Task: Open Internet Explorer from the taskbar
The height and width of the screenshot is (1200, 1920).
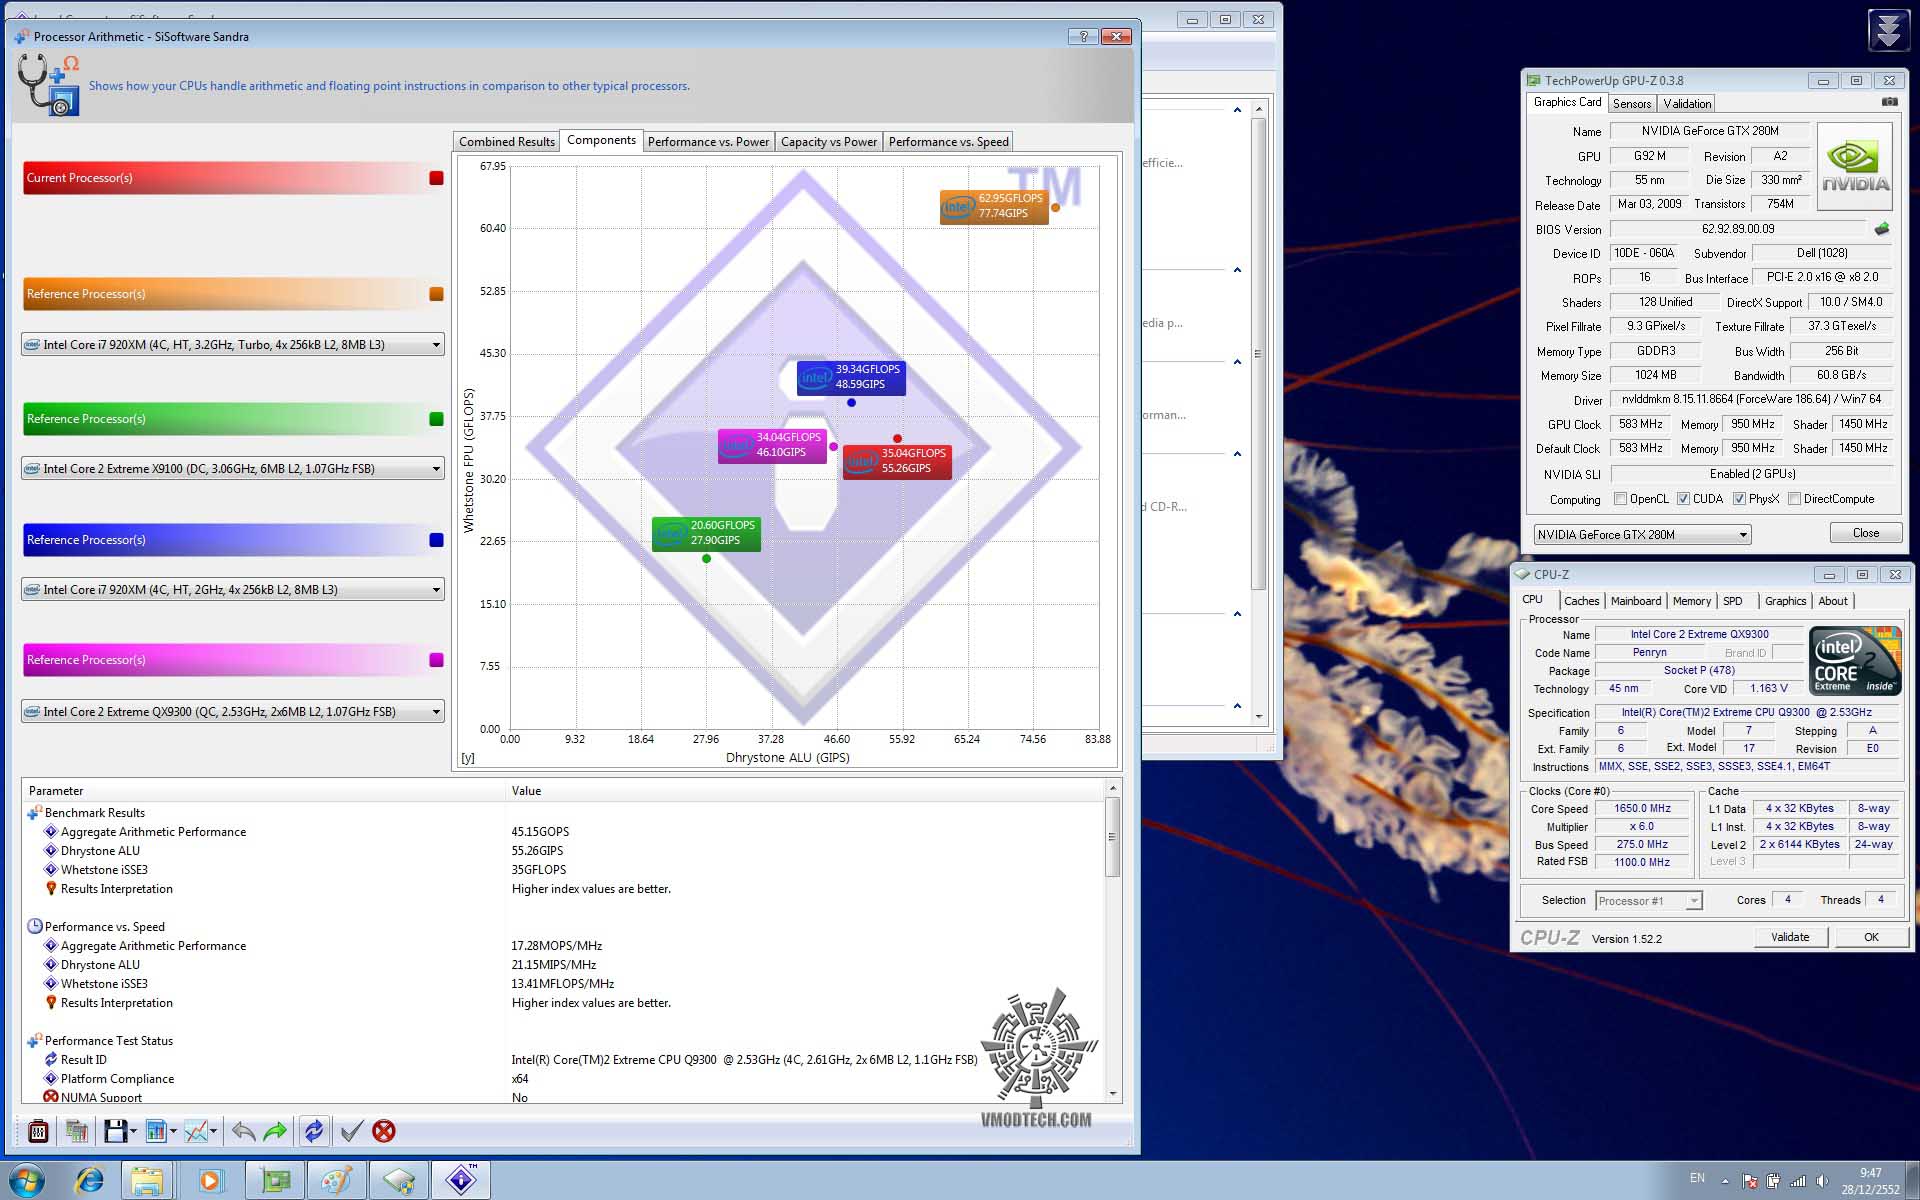Action: pos(89,1180)
